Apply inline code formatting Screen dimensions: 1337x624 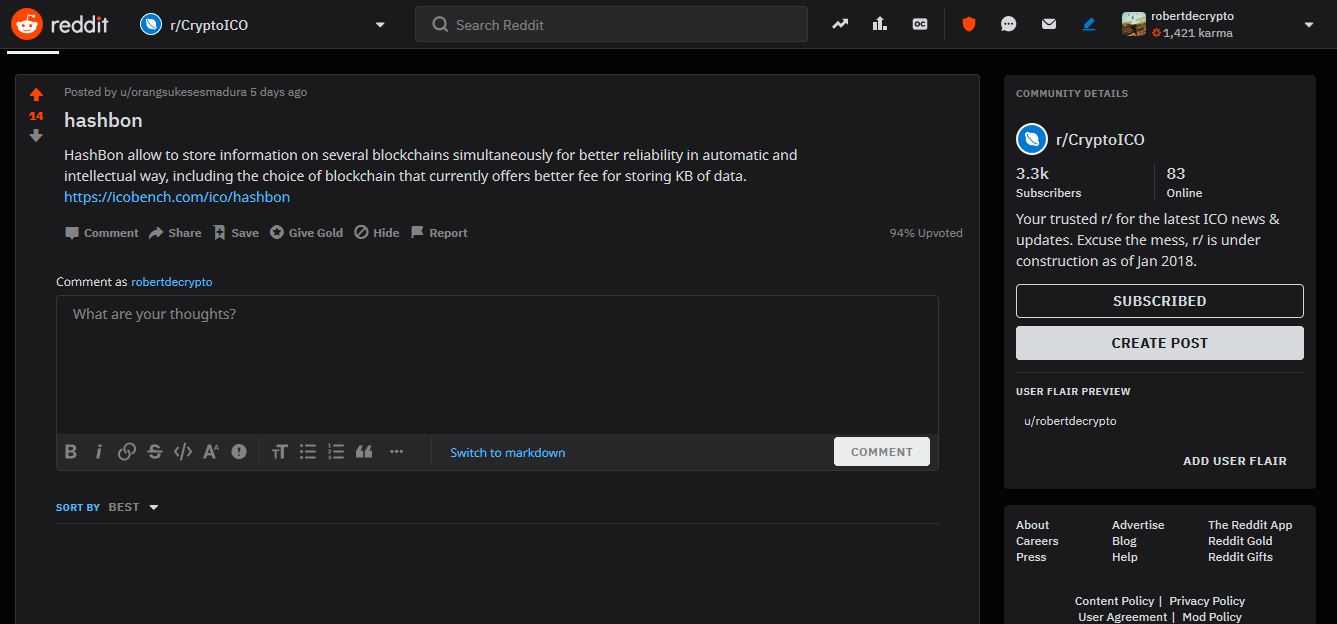coord(183,452)
